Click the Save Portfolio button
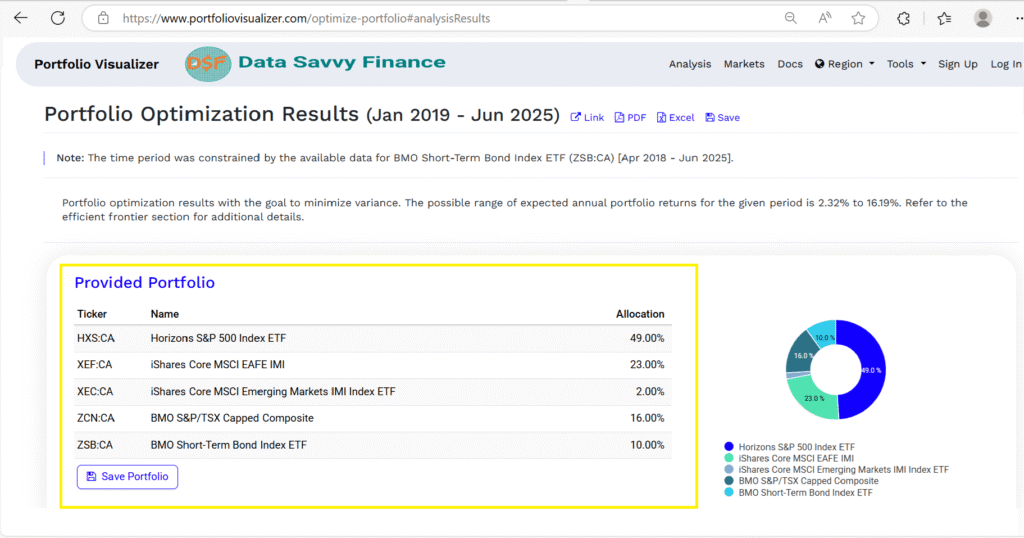1024x538 pixels. (127, 477)
